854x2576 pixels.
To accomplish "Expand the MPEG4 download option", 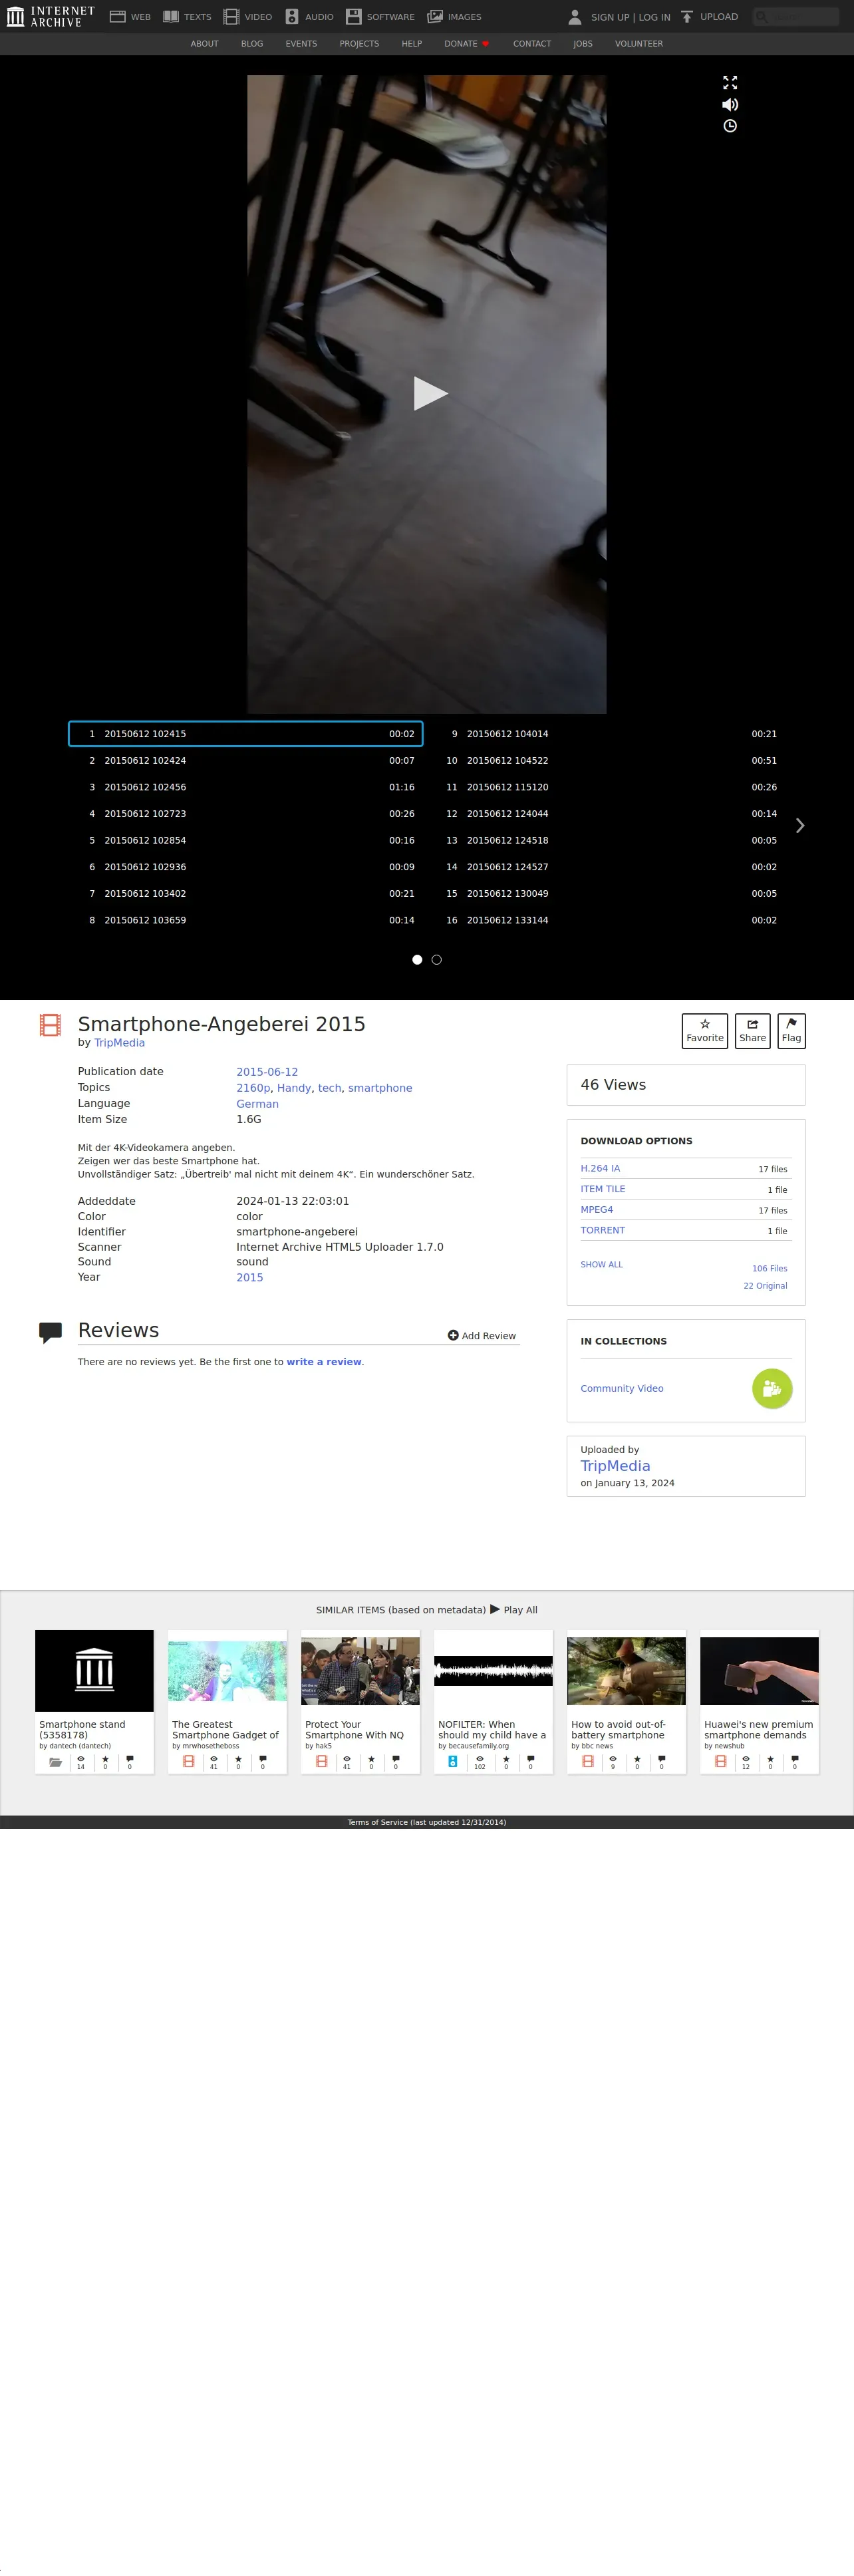I will tap(597, 1210).
